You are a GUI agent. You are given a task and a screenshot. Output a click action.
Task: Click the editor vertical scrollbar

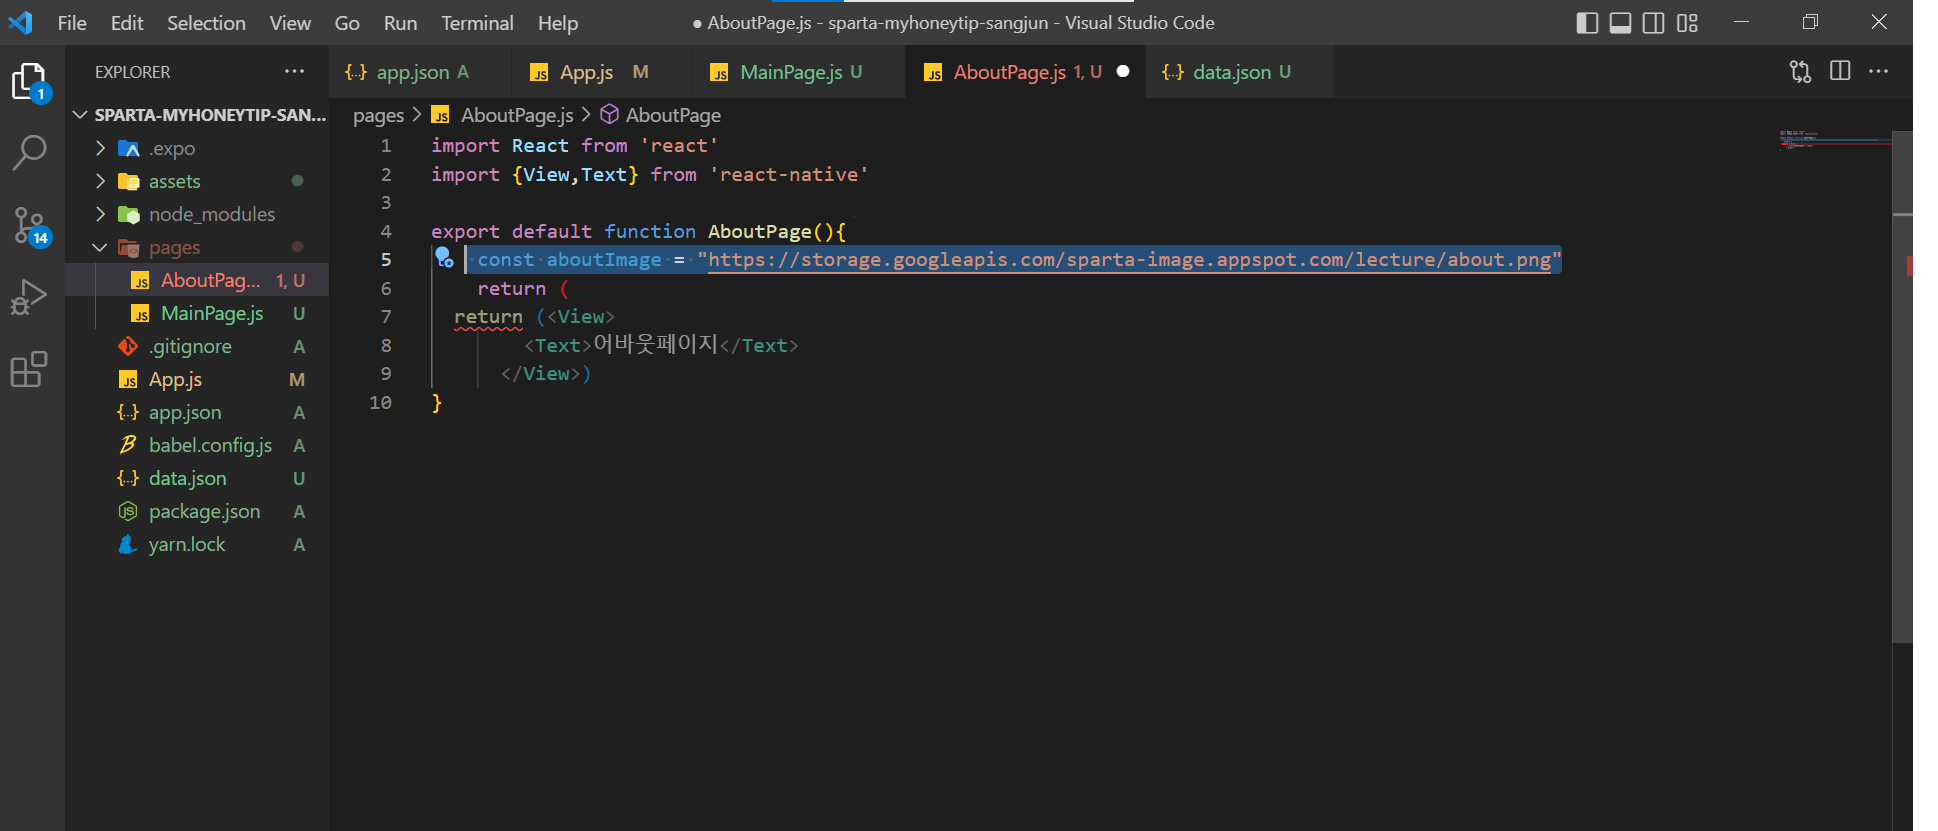[x=1903, y=386]
